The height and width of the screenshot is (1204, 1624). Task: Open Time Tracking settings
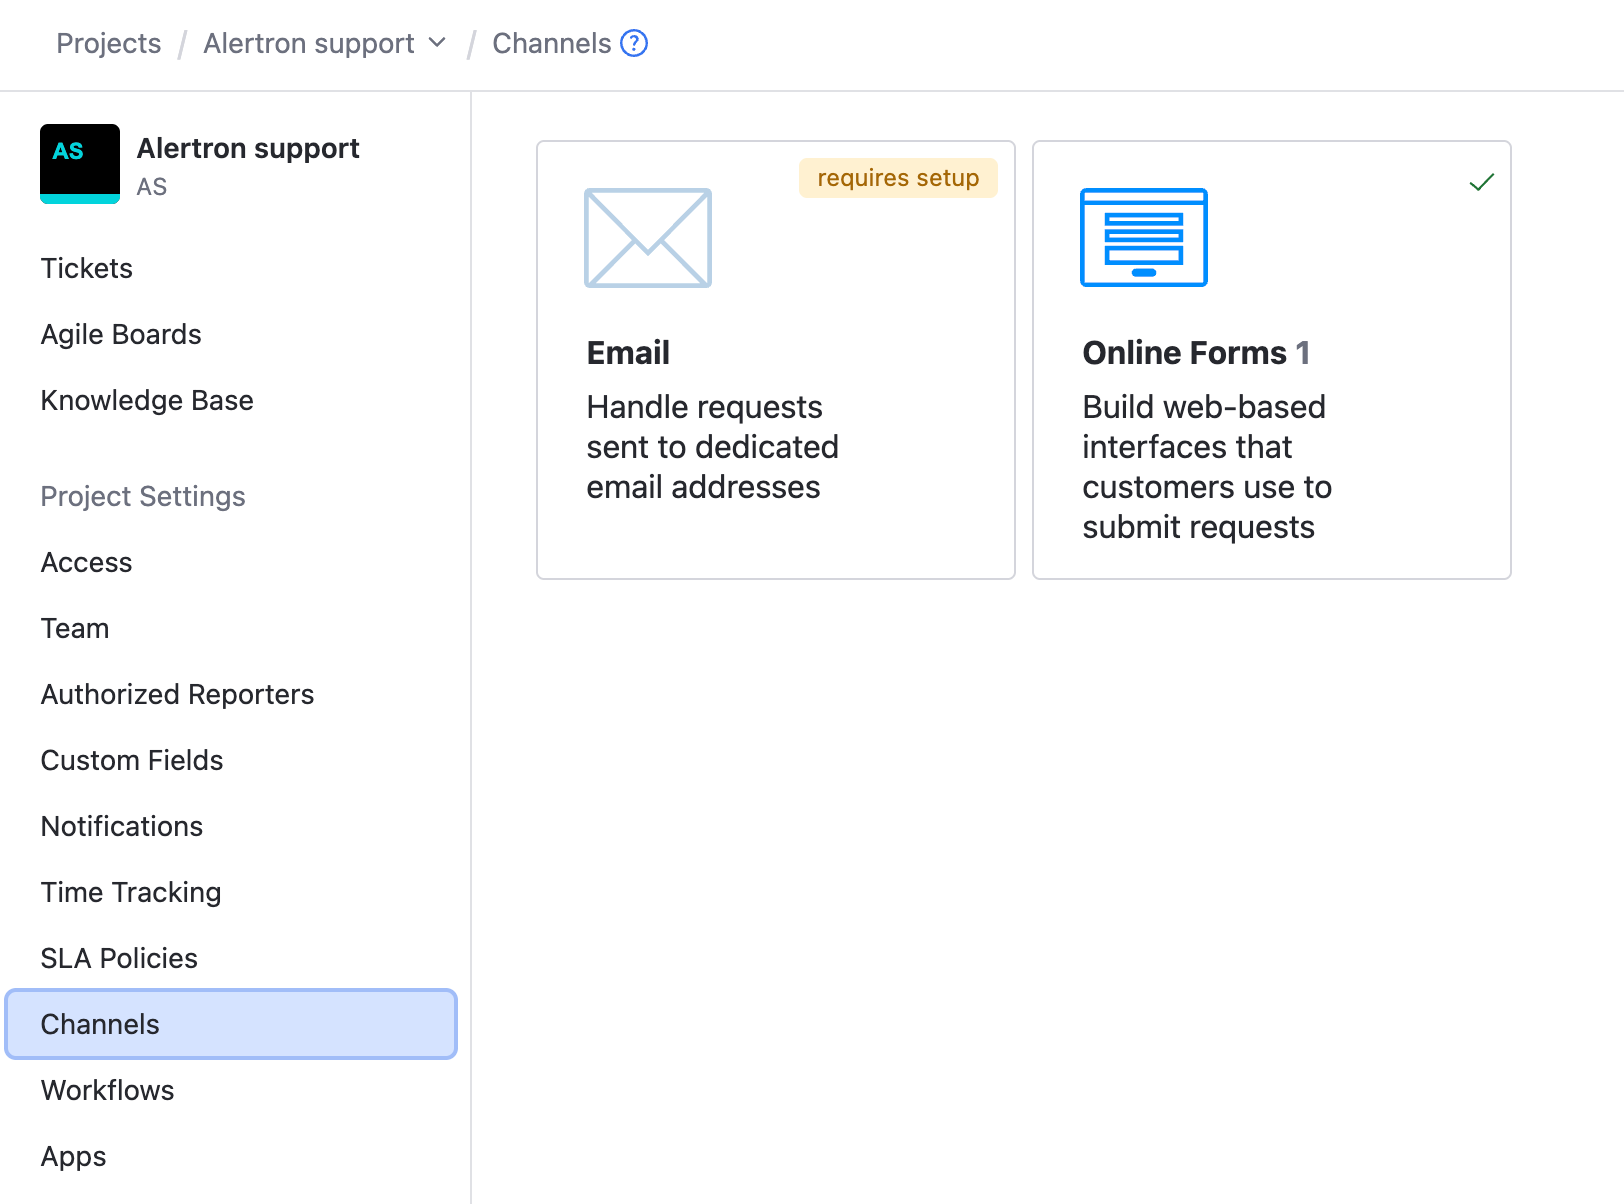coord(130,892)
